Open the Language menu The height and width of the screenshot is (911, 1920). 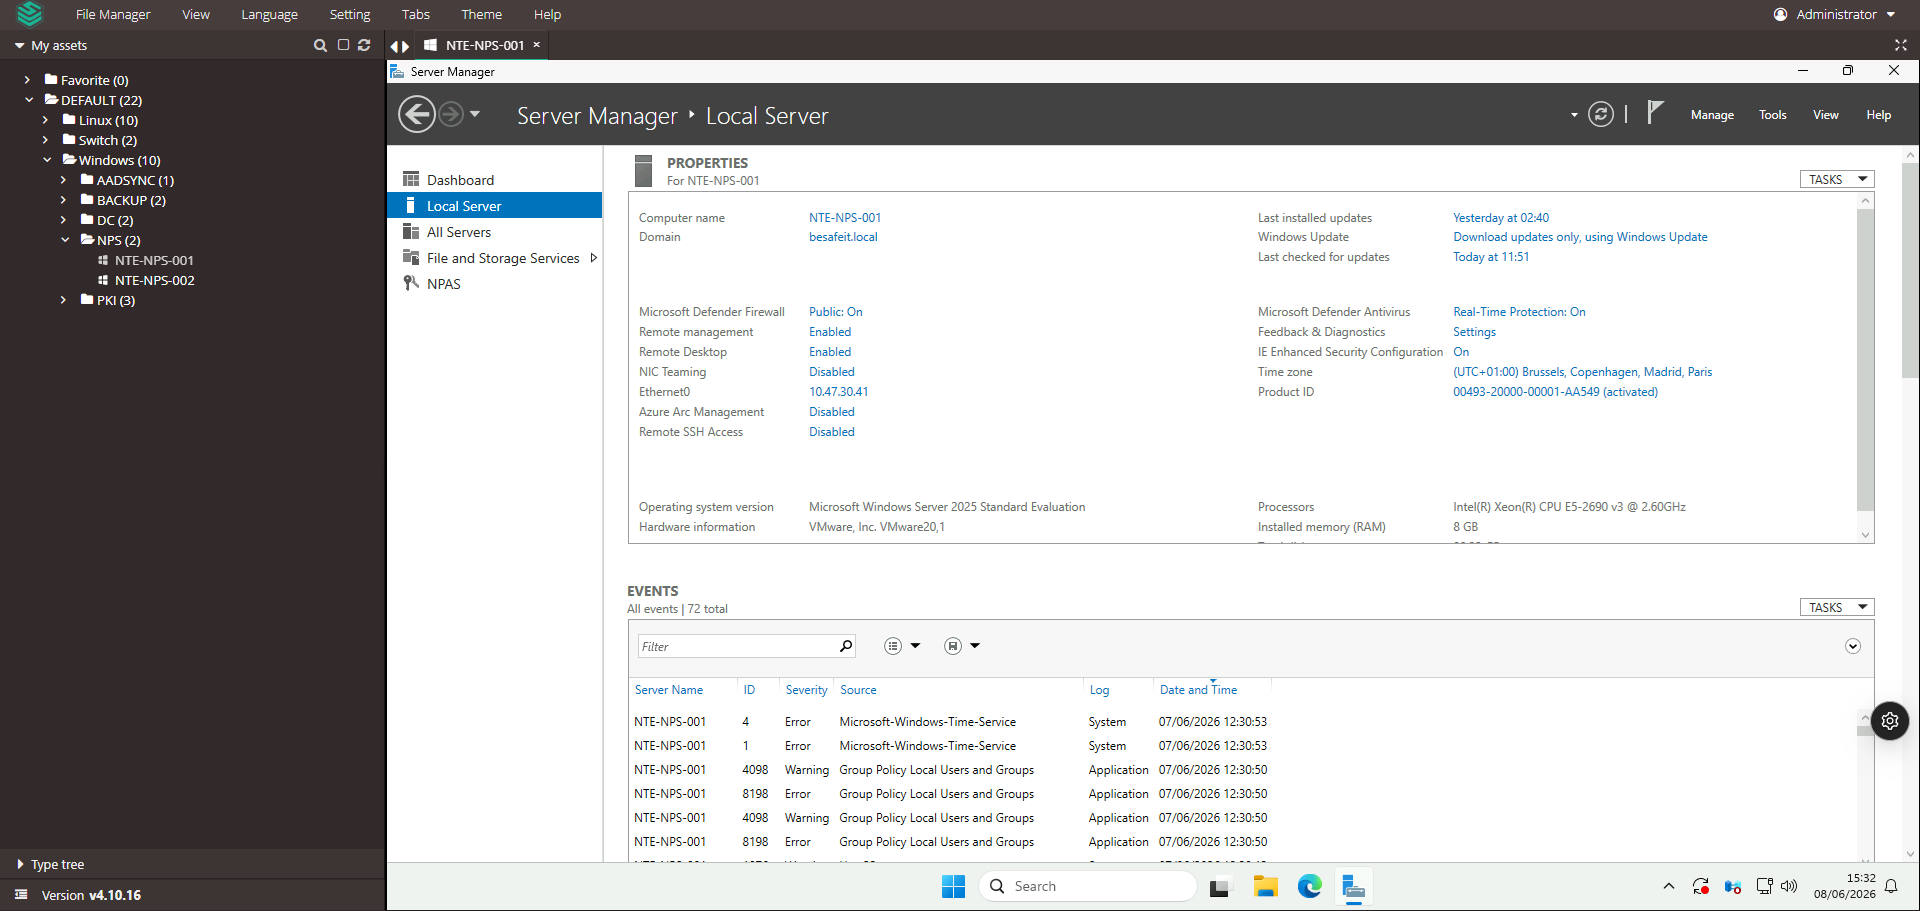pyautogui.click(x=269, y=14)
